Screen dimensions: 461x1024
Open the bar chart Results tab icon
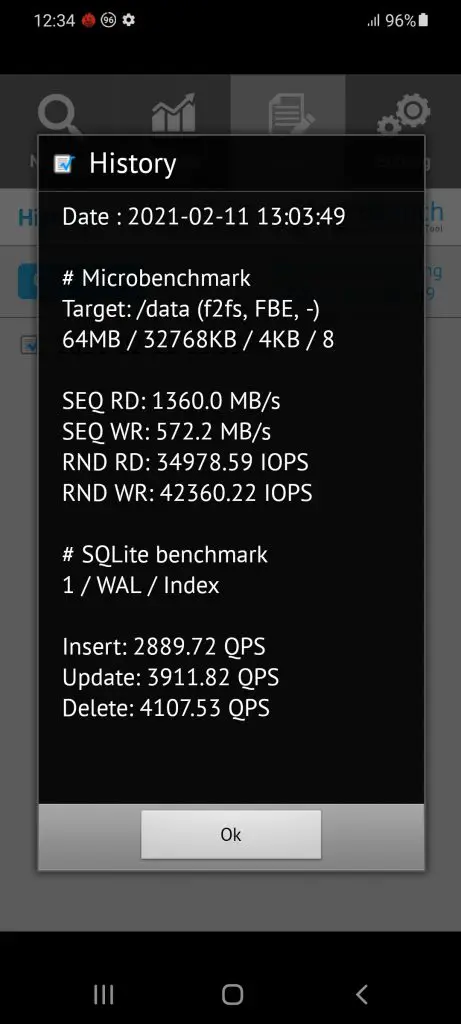click(173, 113)
